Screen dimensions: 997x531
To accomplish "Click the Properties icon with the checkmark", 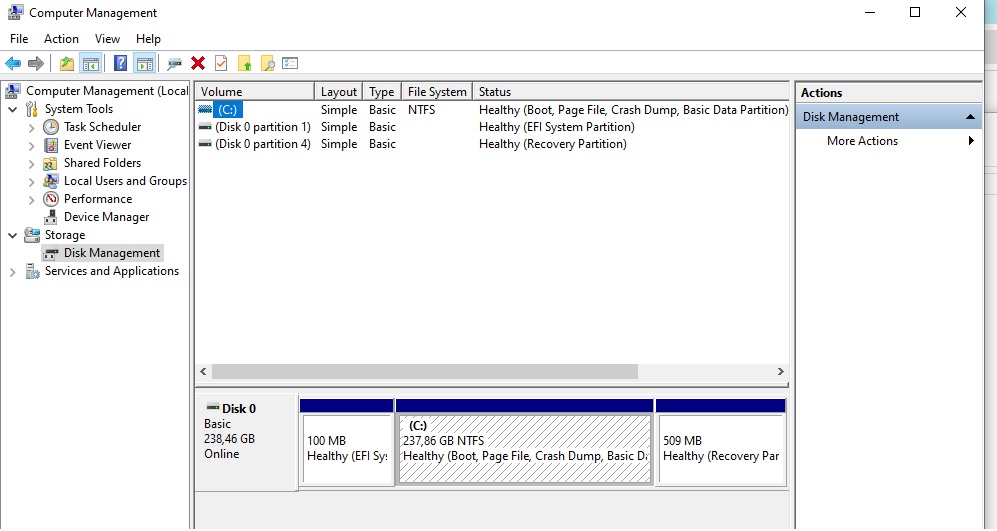I will pos(221,64).
